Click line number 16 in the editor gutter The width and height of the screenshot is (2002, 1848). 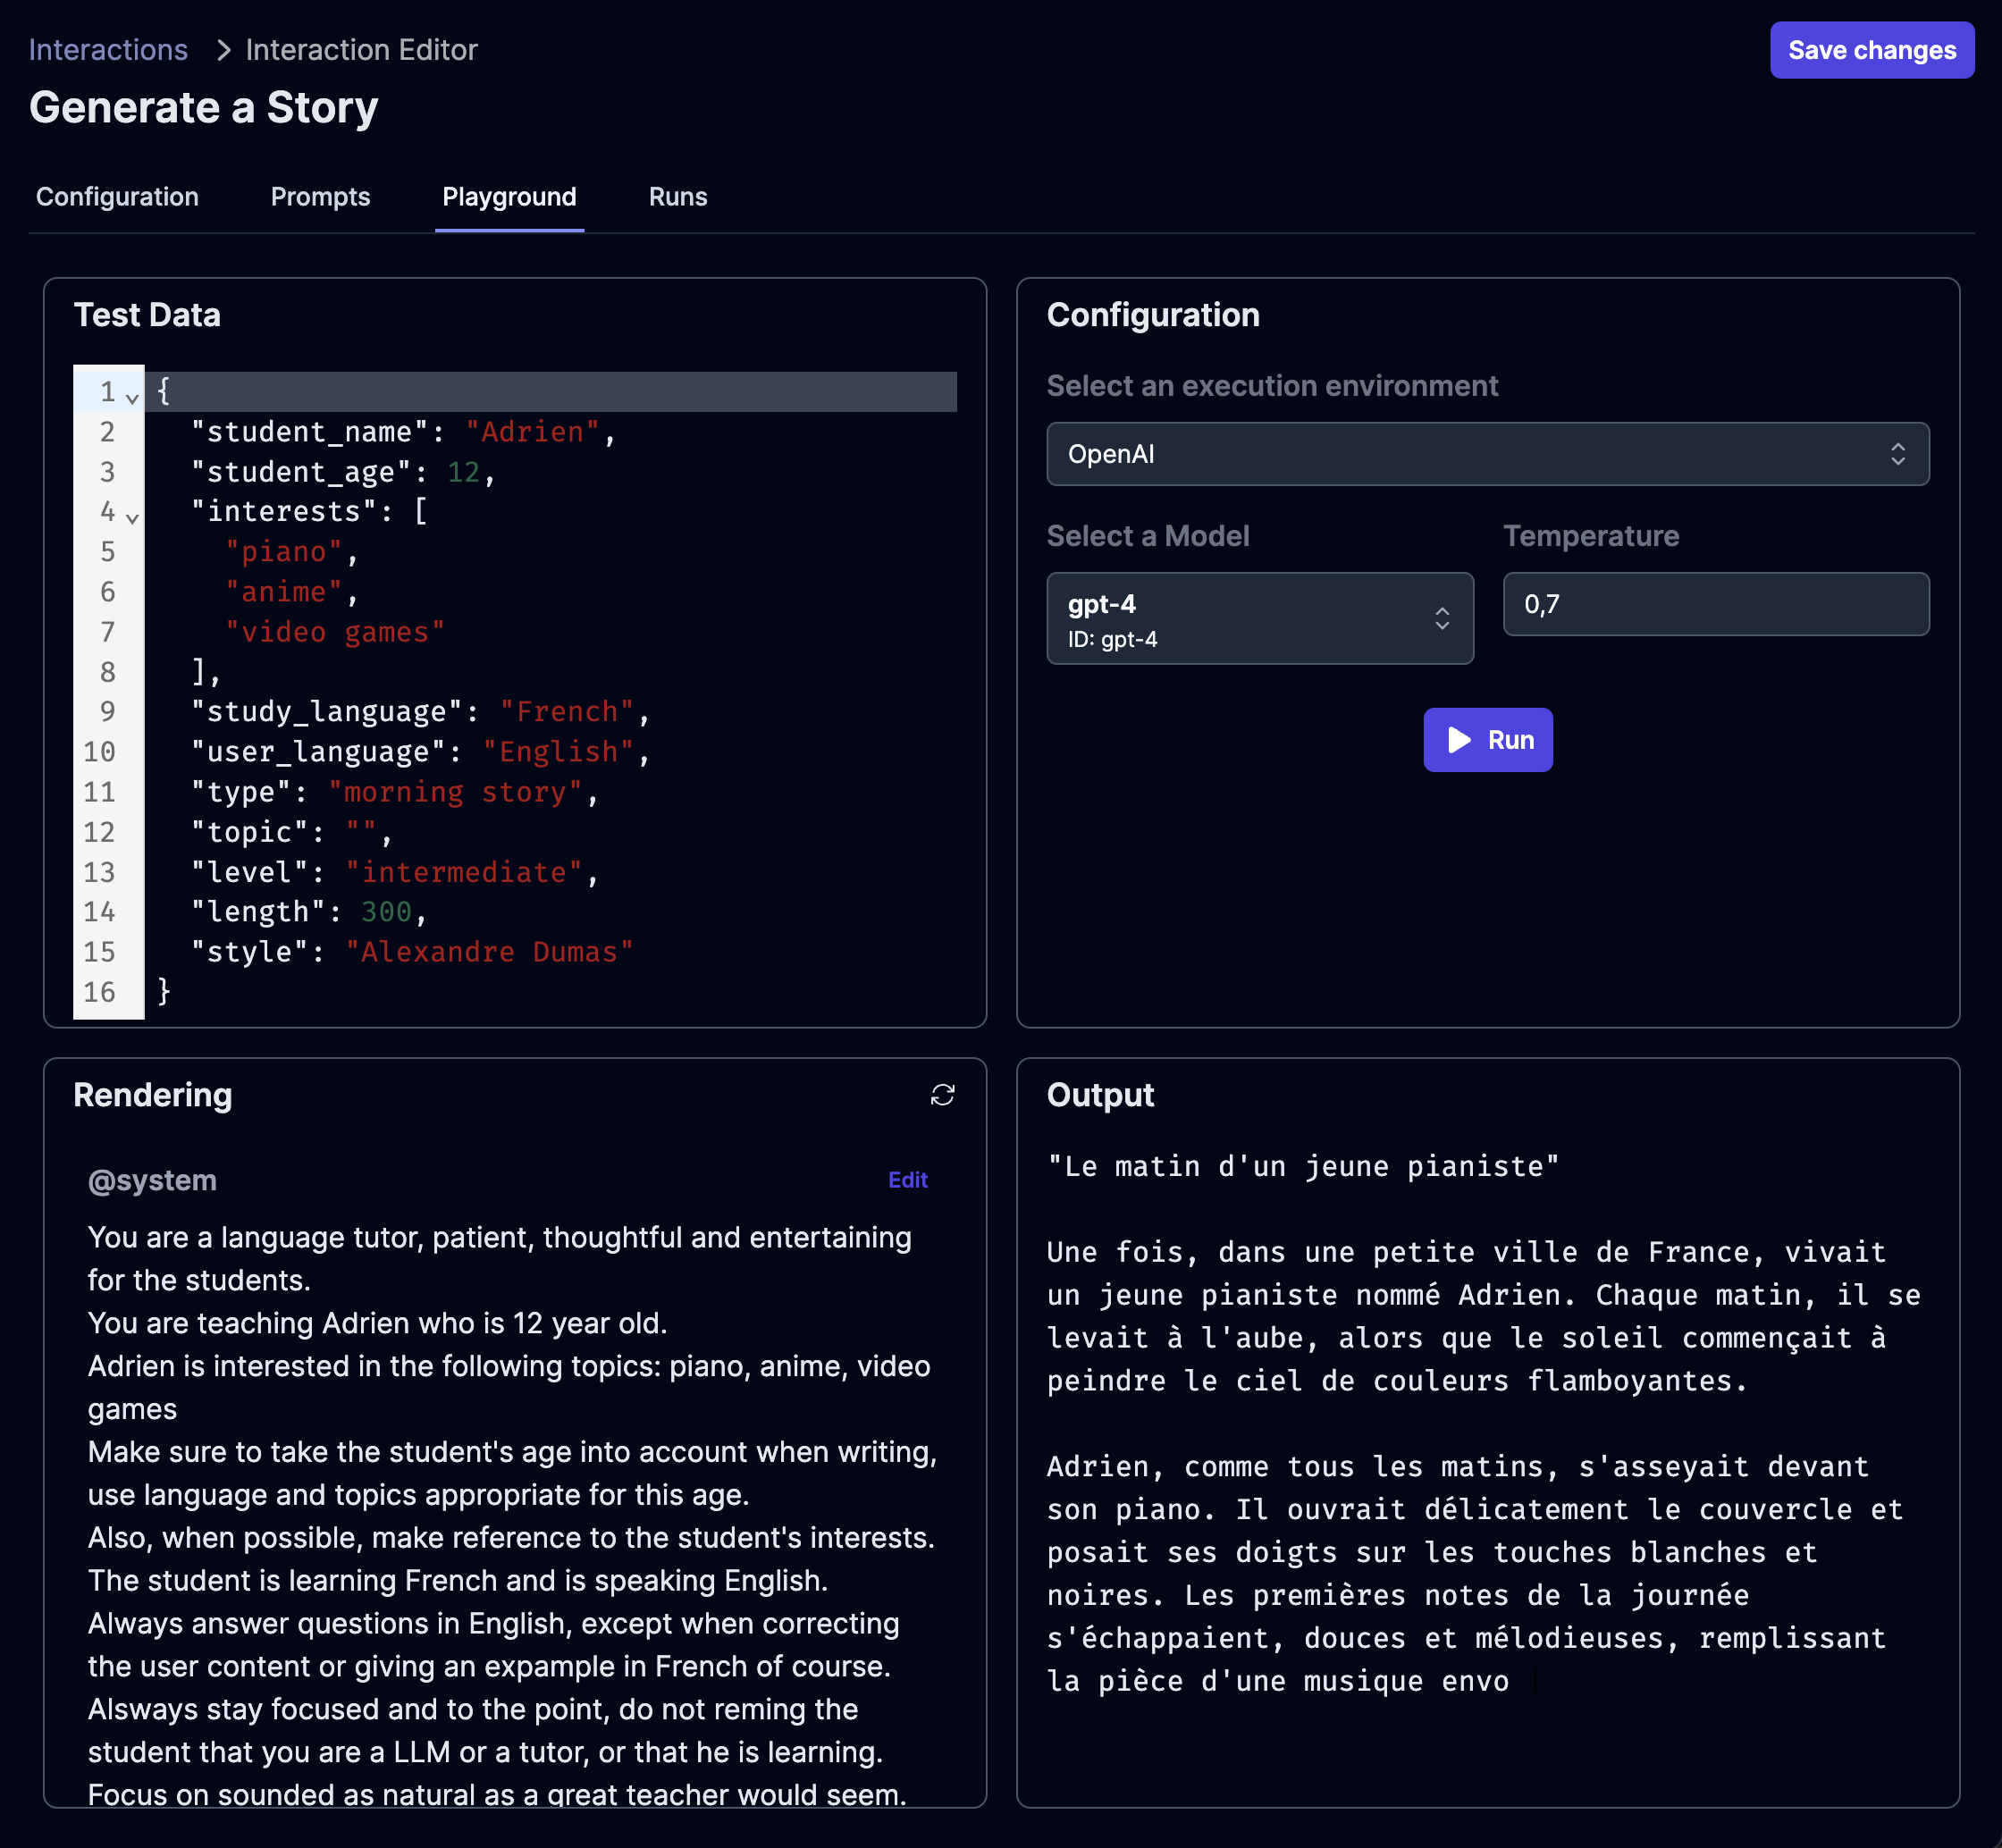click(x=100, y=992)
